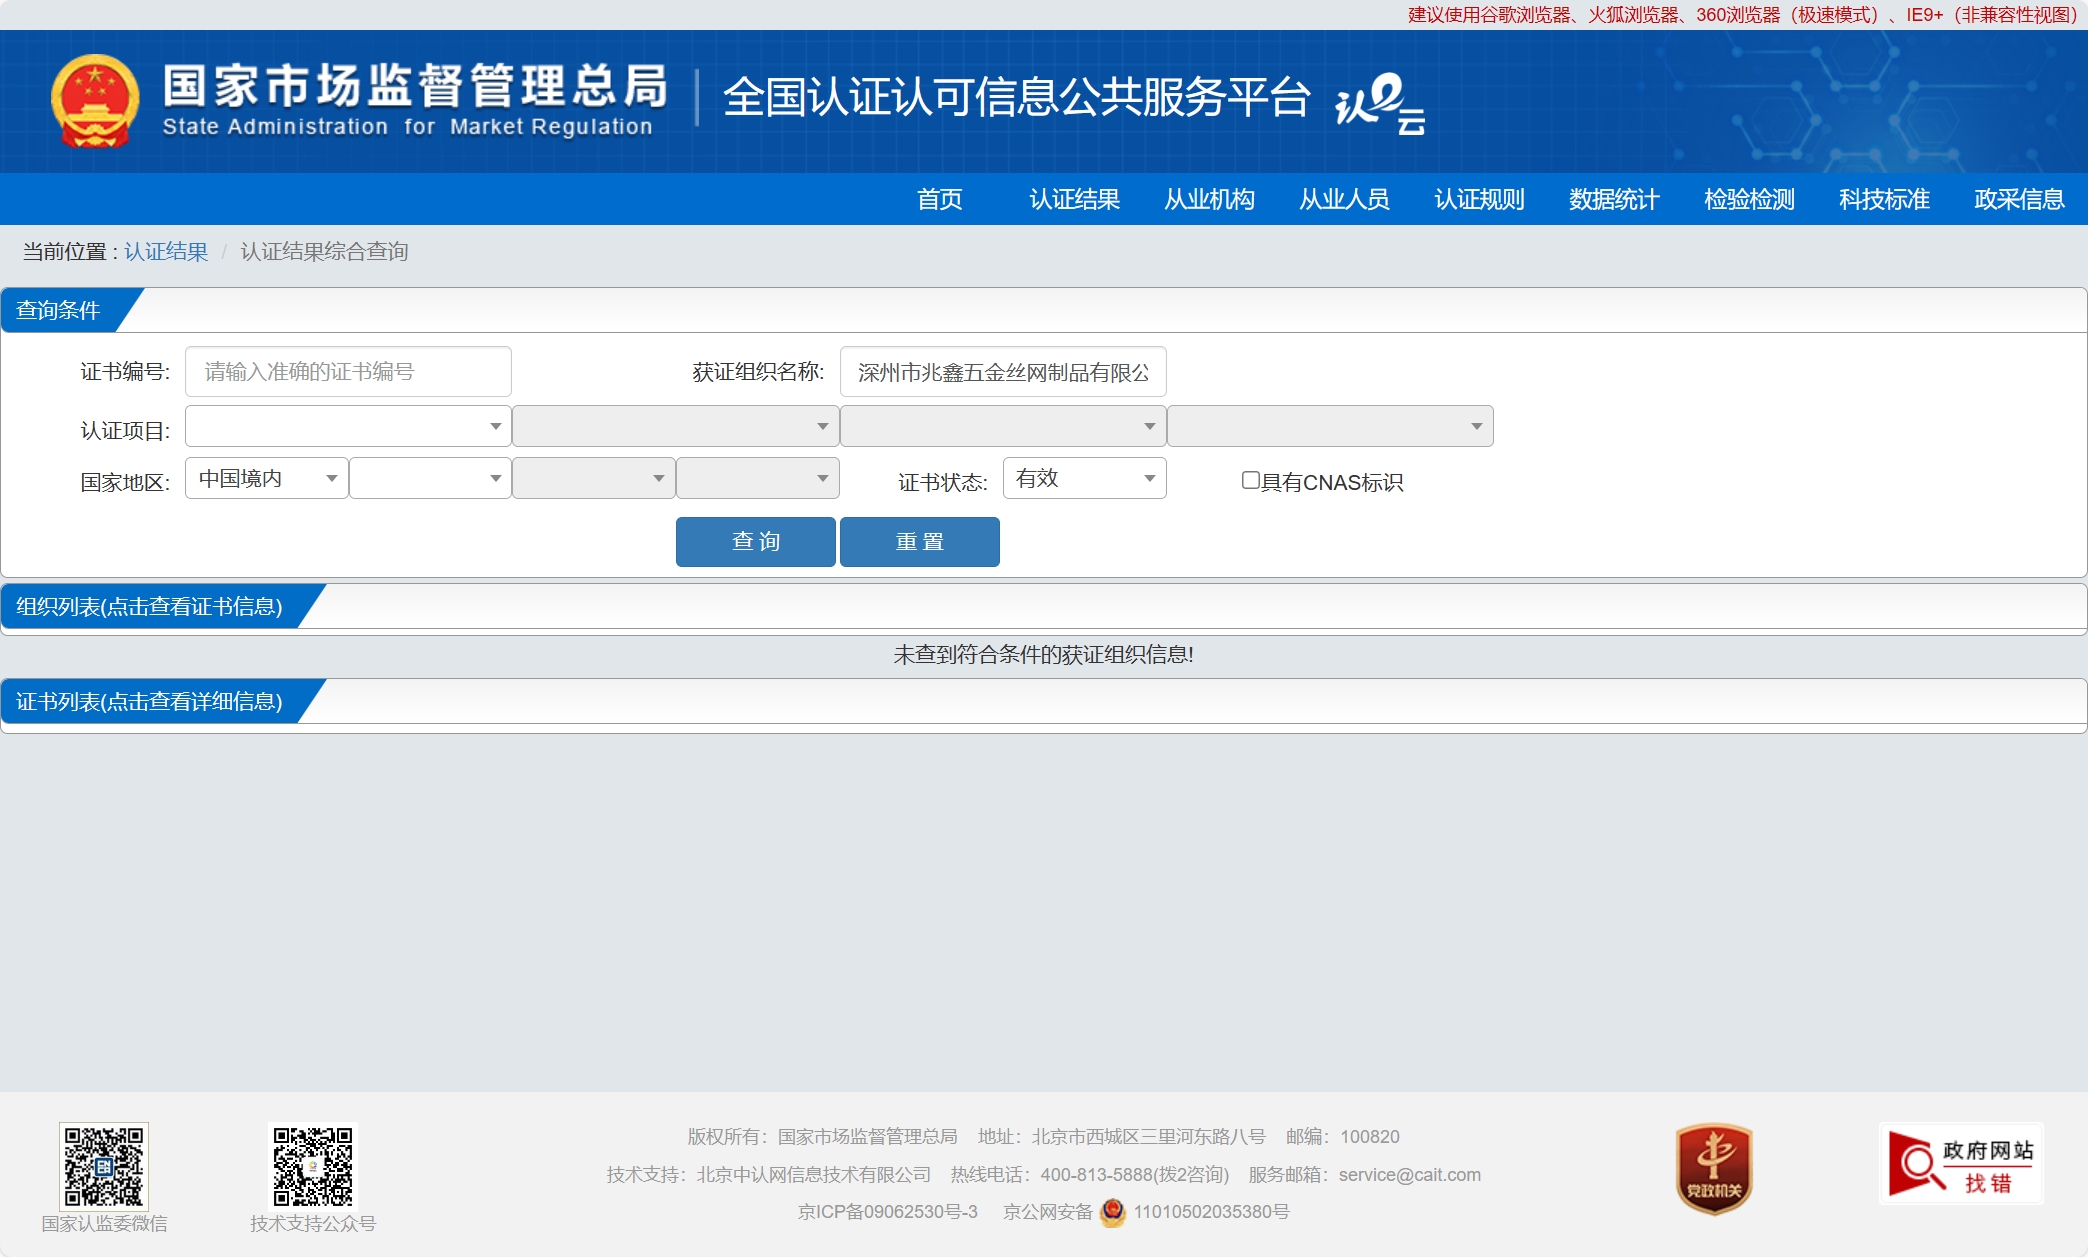The height and width of the screenshot is (1257, 2088).
Task: Follow the 认证结果 breadcrumb link
Action: point(166,252)
